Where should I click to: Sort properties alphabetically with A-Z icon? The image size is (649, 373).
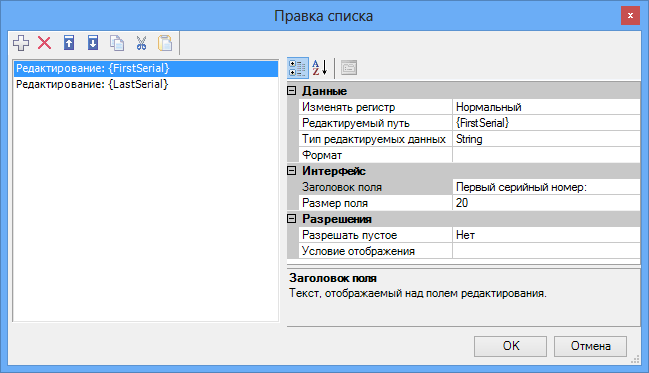(x=320, y=68)
